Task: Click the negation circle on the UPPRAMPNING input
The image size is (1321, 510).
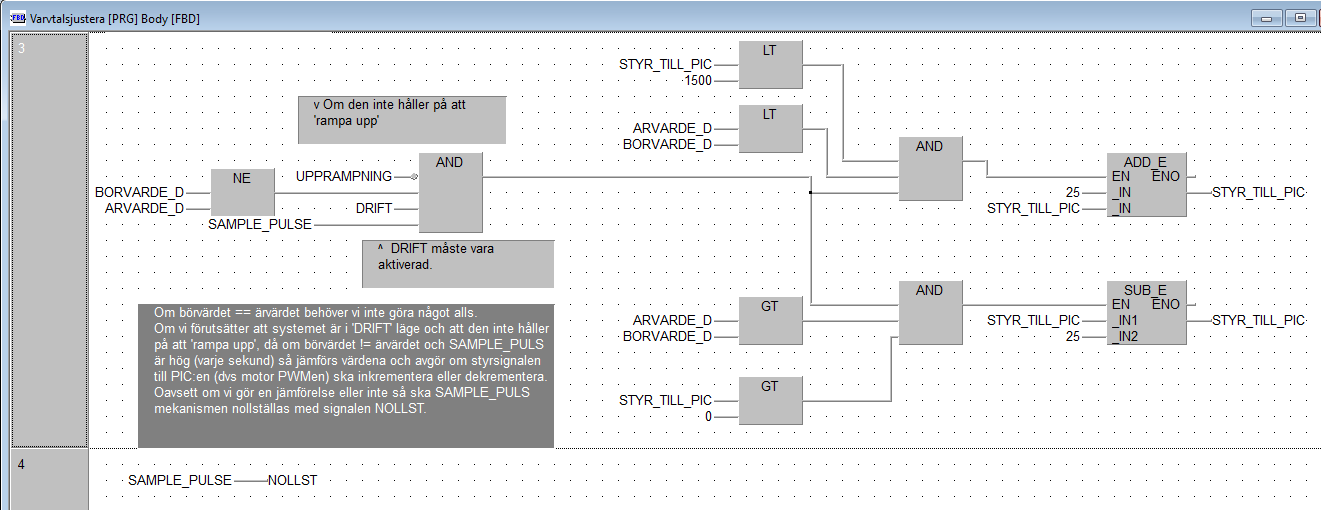Action: click(x=412, y=176)
